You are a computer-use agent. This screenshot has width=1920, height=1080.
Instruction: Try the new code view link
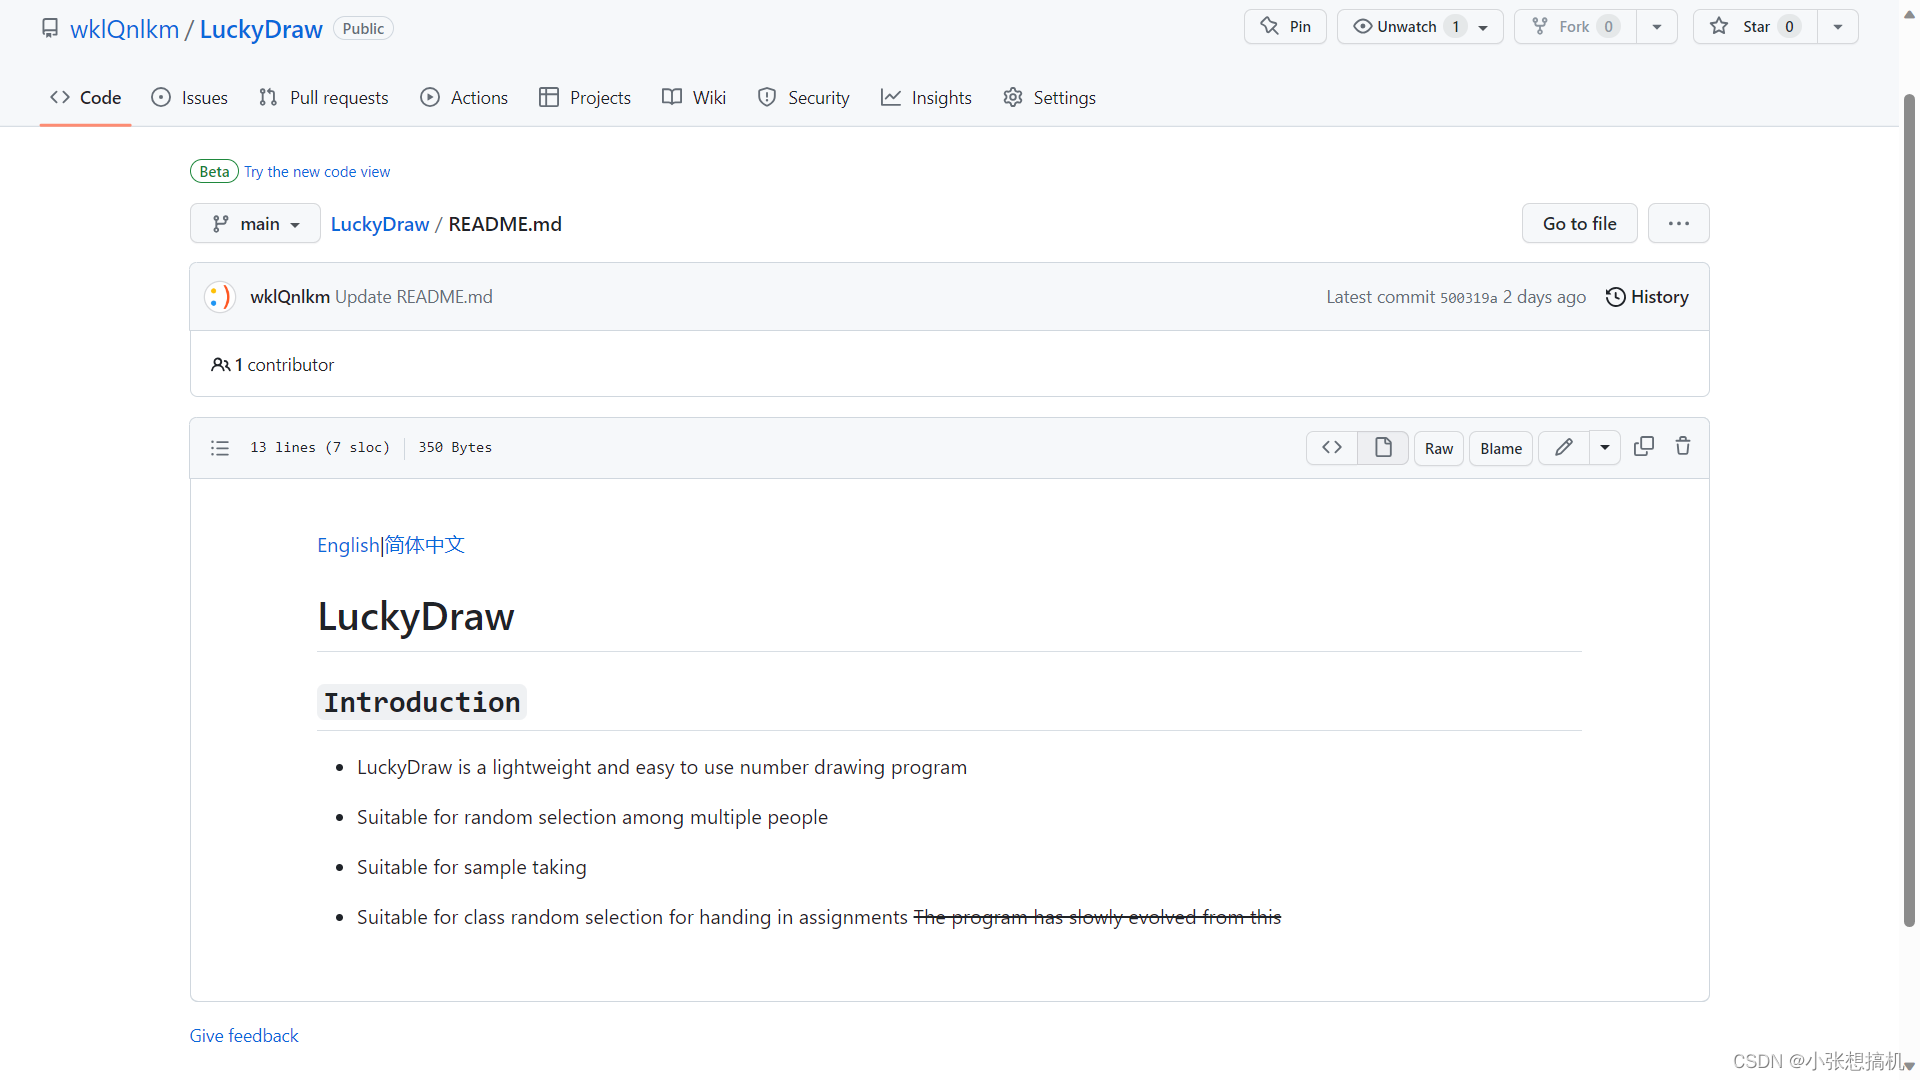[x=317, y=172]
